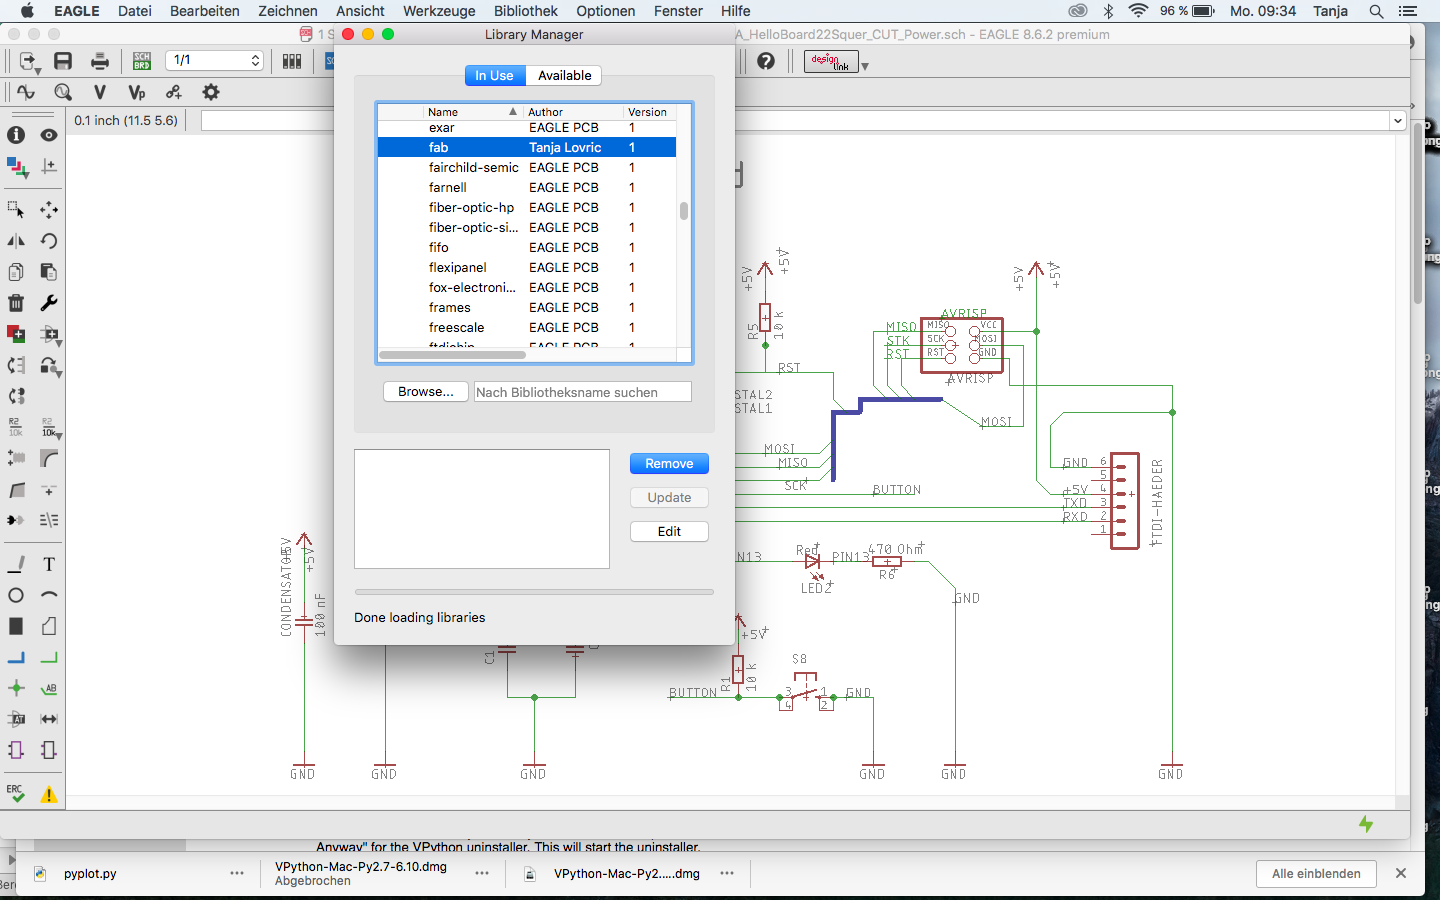Open the library books icon
Viewport: 1440px width, 900px height.
click(292, 61)
